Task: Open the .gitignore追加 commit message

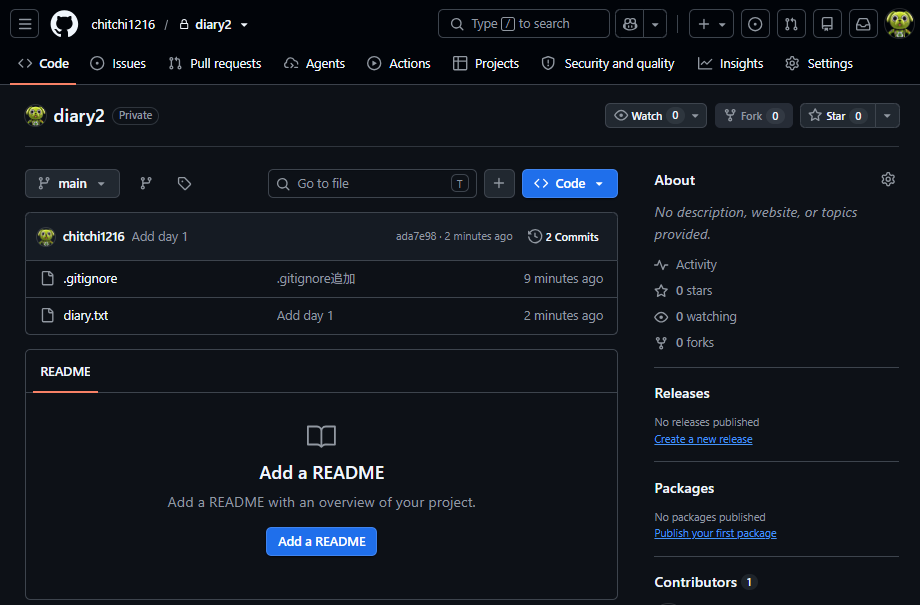Action: coord(316,279)
